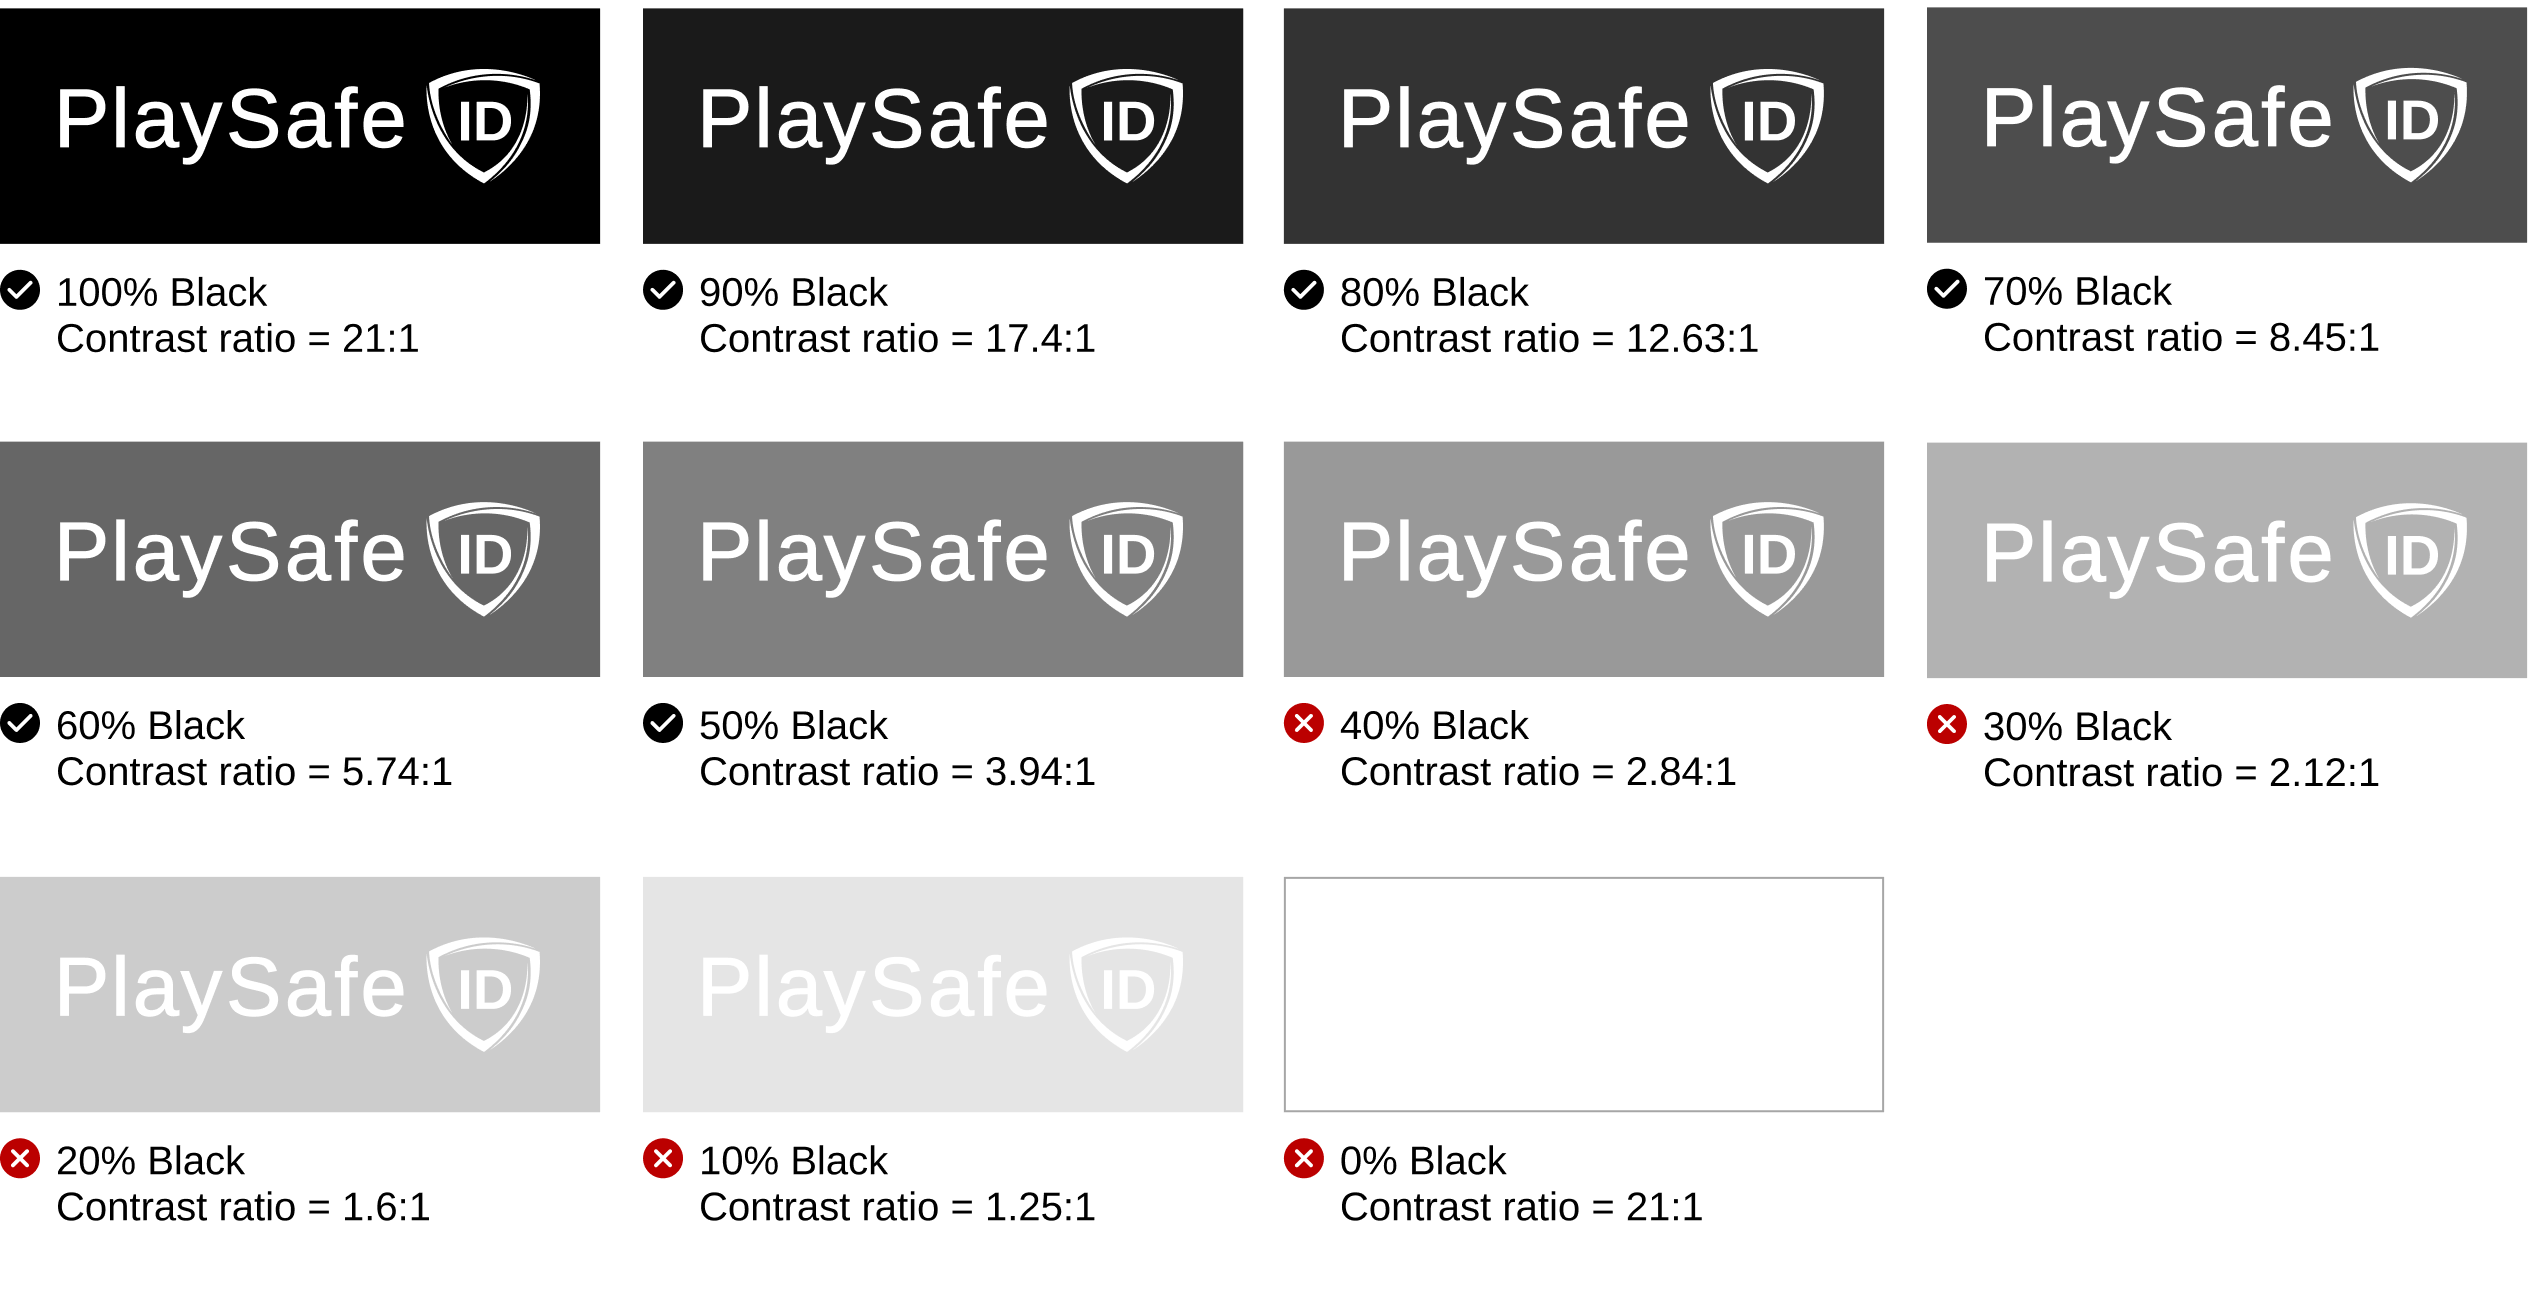Select the empty white 0% Black tile

[1584, 994]
